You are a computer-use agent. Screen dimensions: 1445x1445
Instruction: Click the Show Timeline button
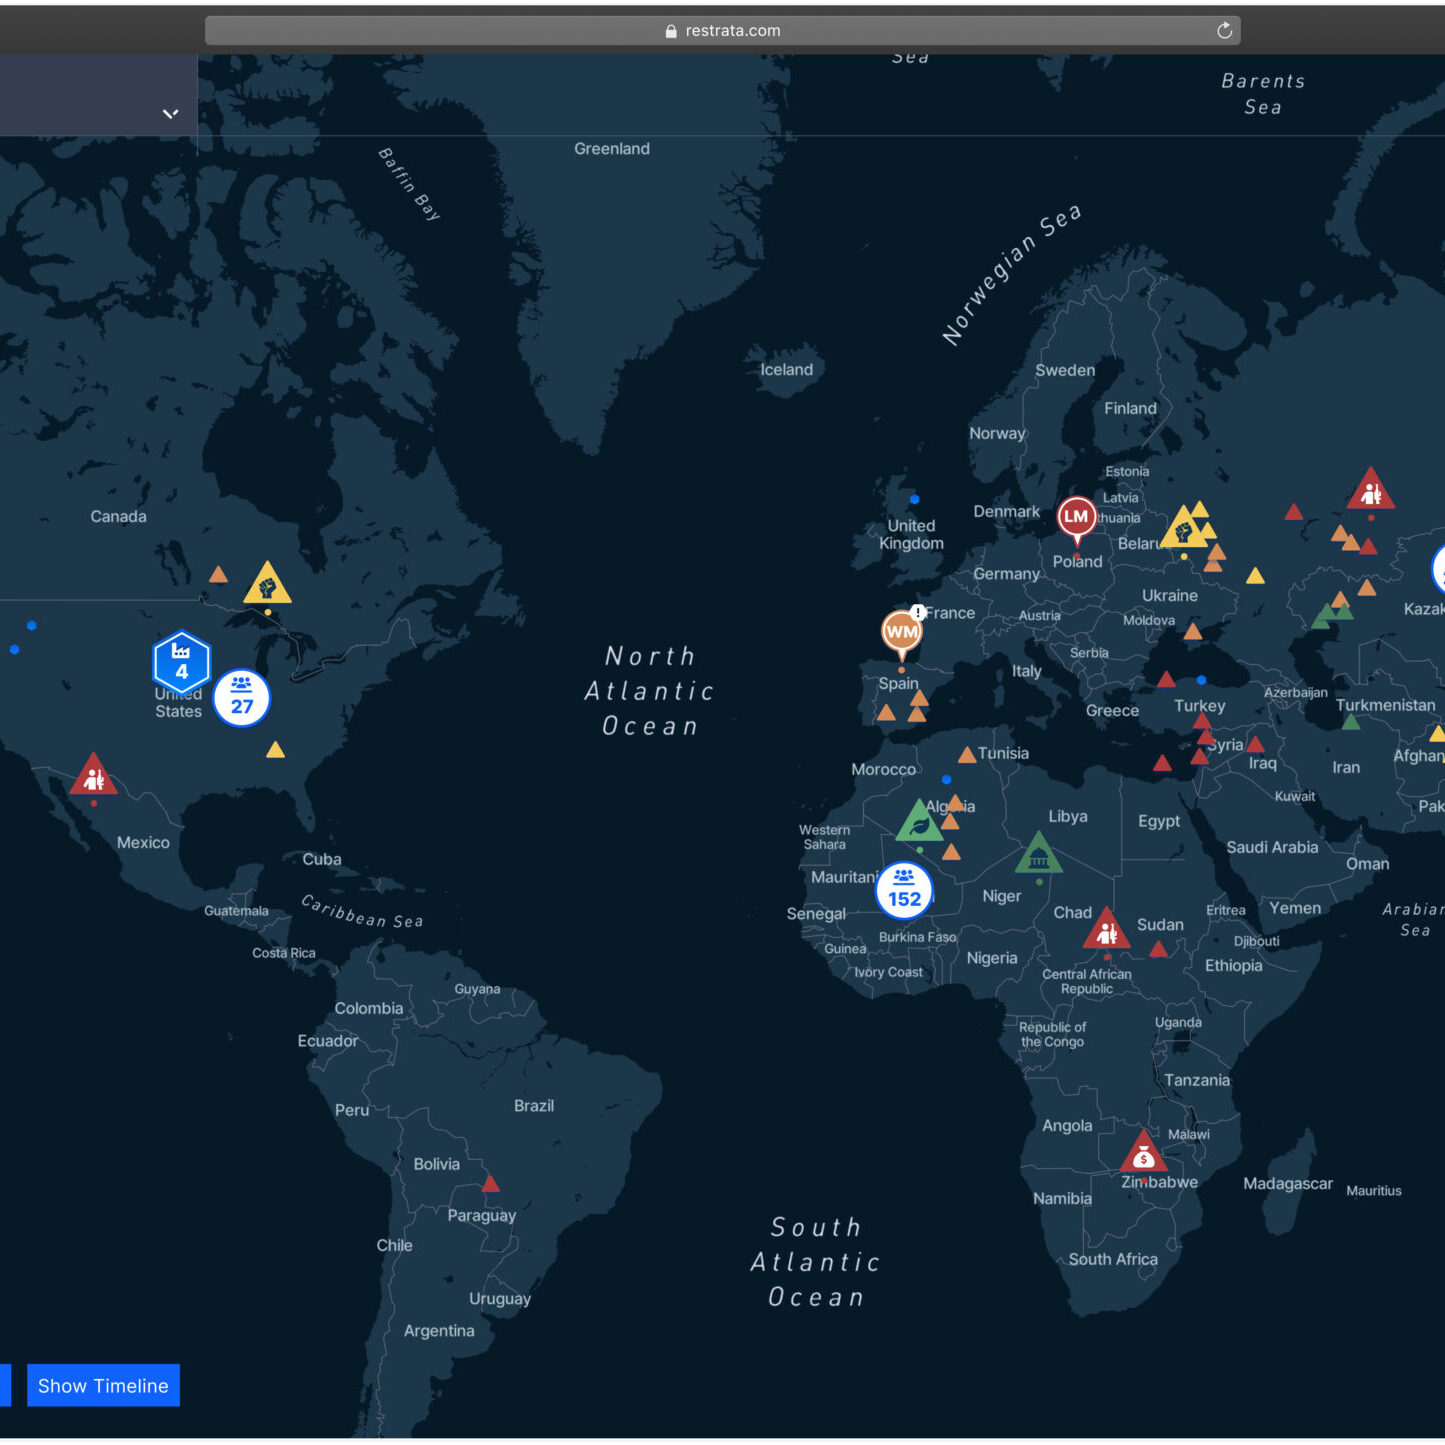pos(103,1385)
